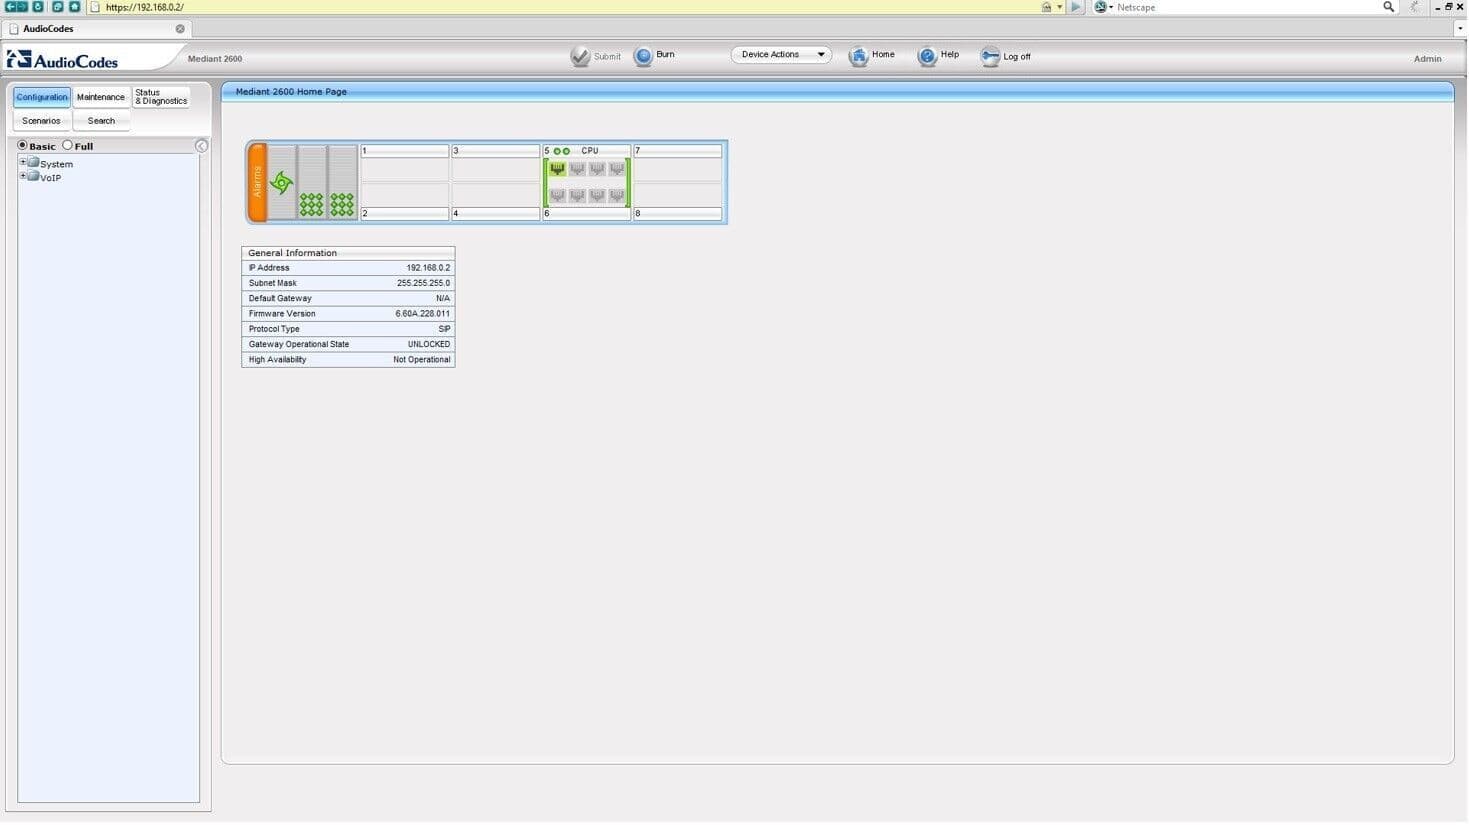Click the Search button in sidebar
1469x825 pixels.
(x=101, y=121)
